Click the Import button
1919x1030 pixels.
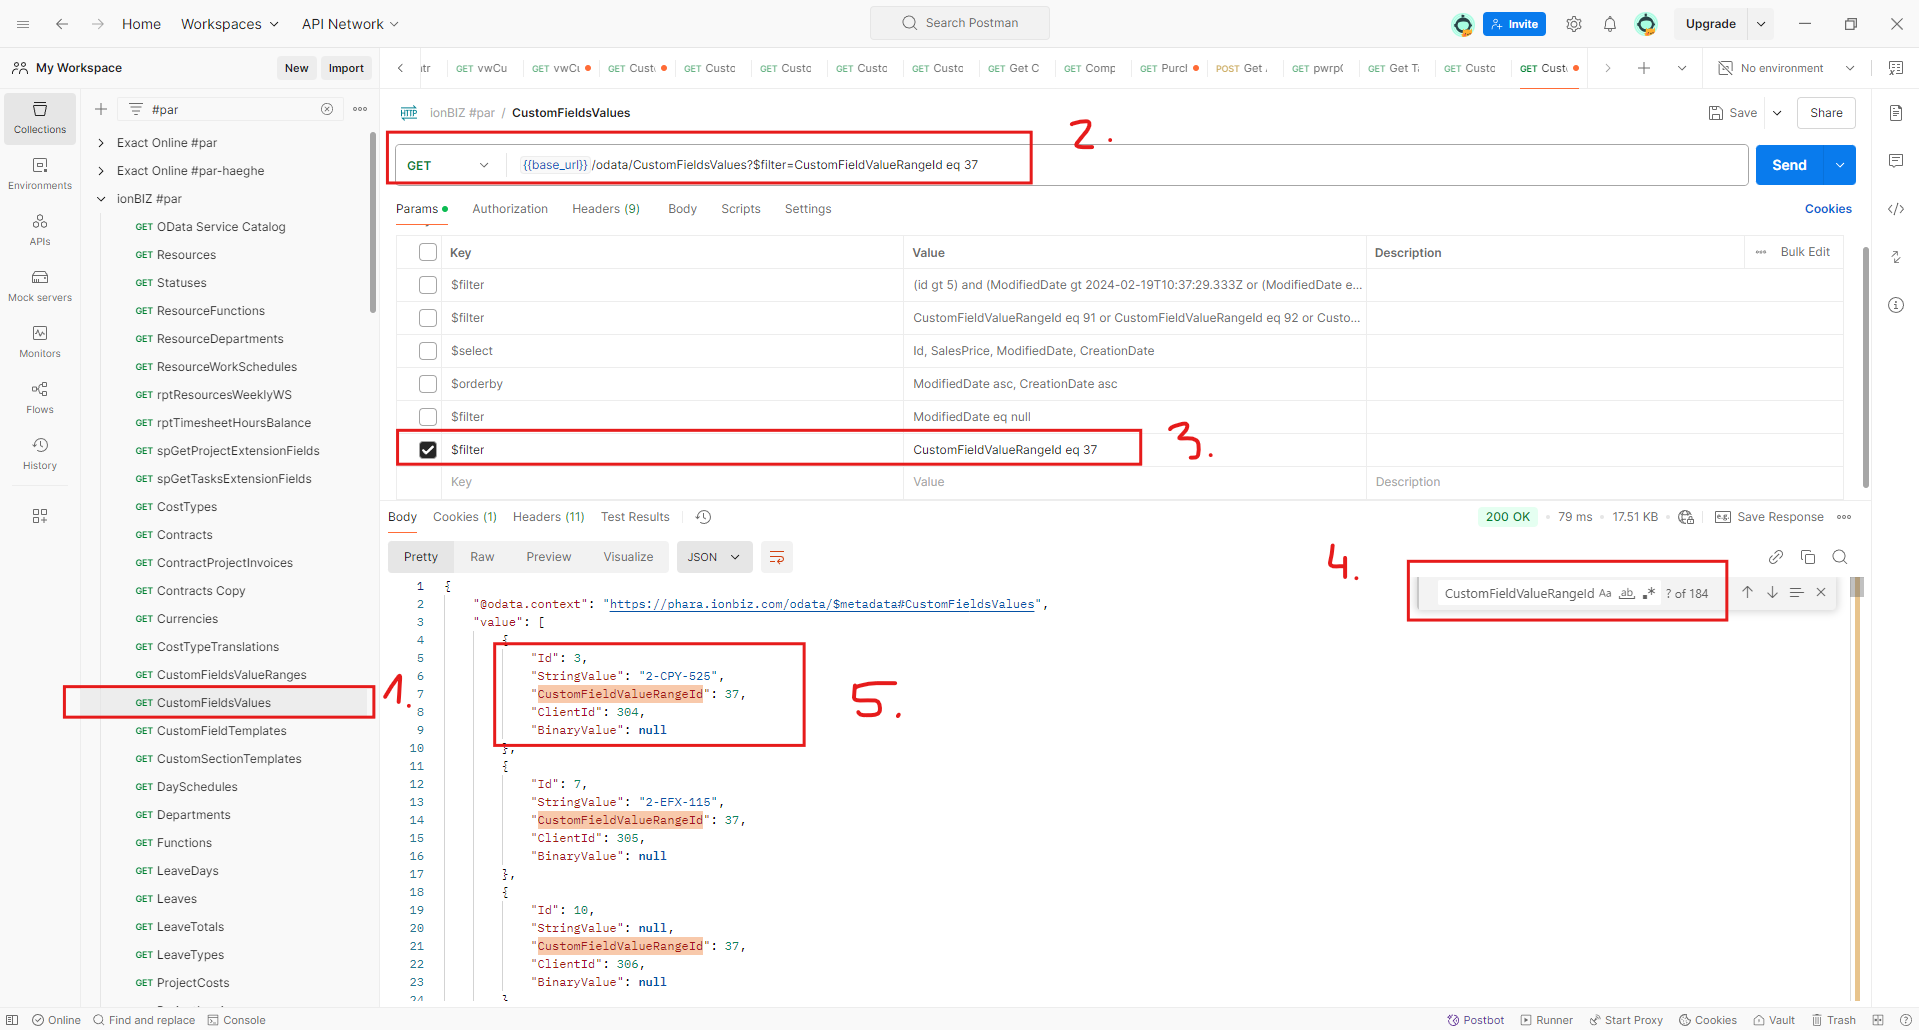[x=346, y=68]
